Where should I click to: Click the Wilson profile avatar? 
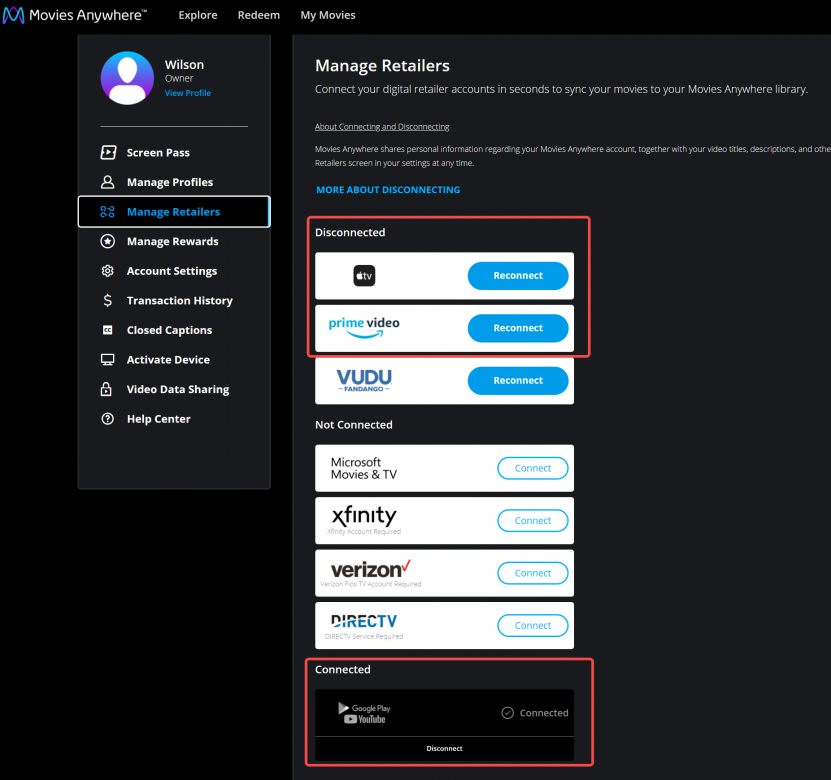127,78
